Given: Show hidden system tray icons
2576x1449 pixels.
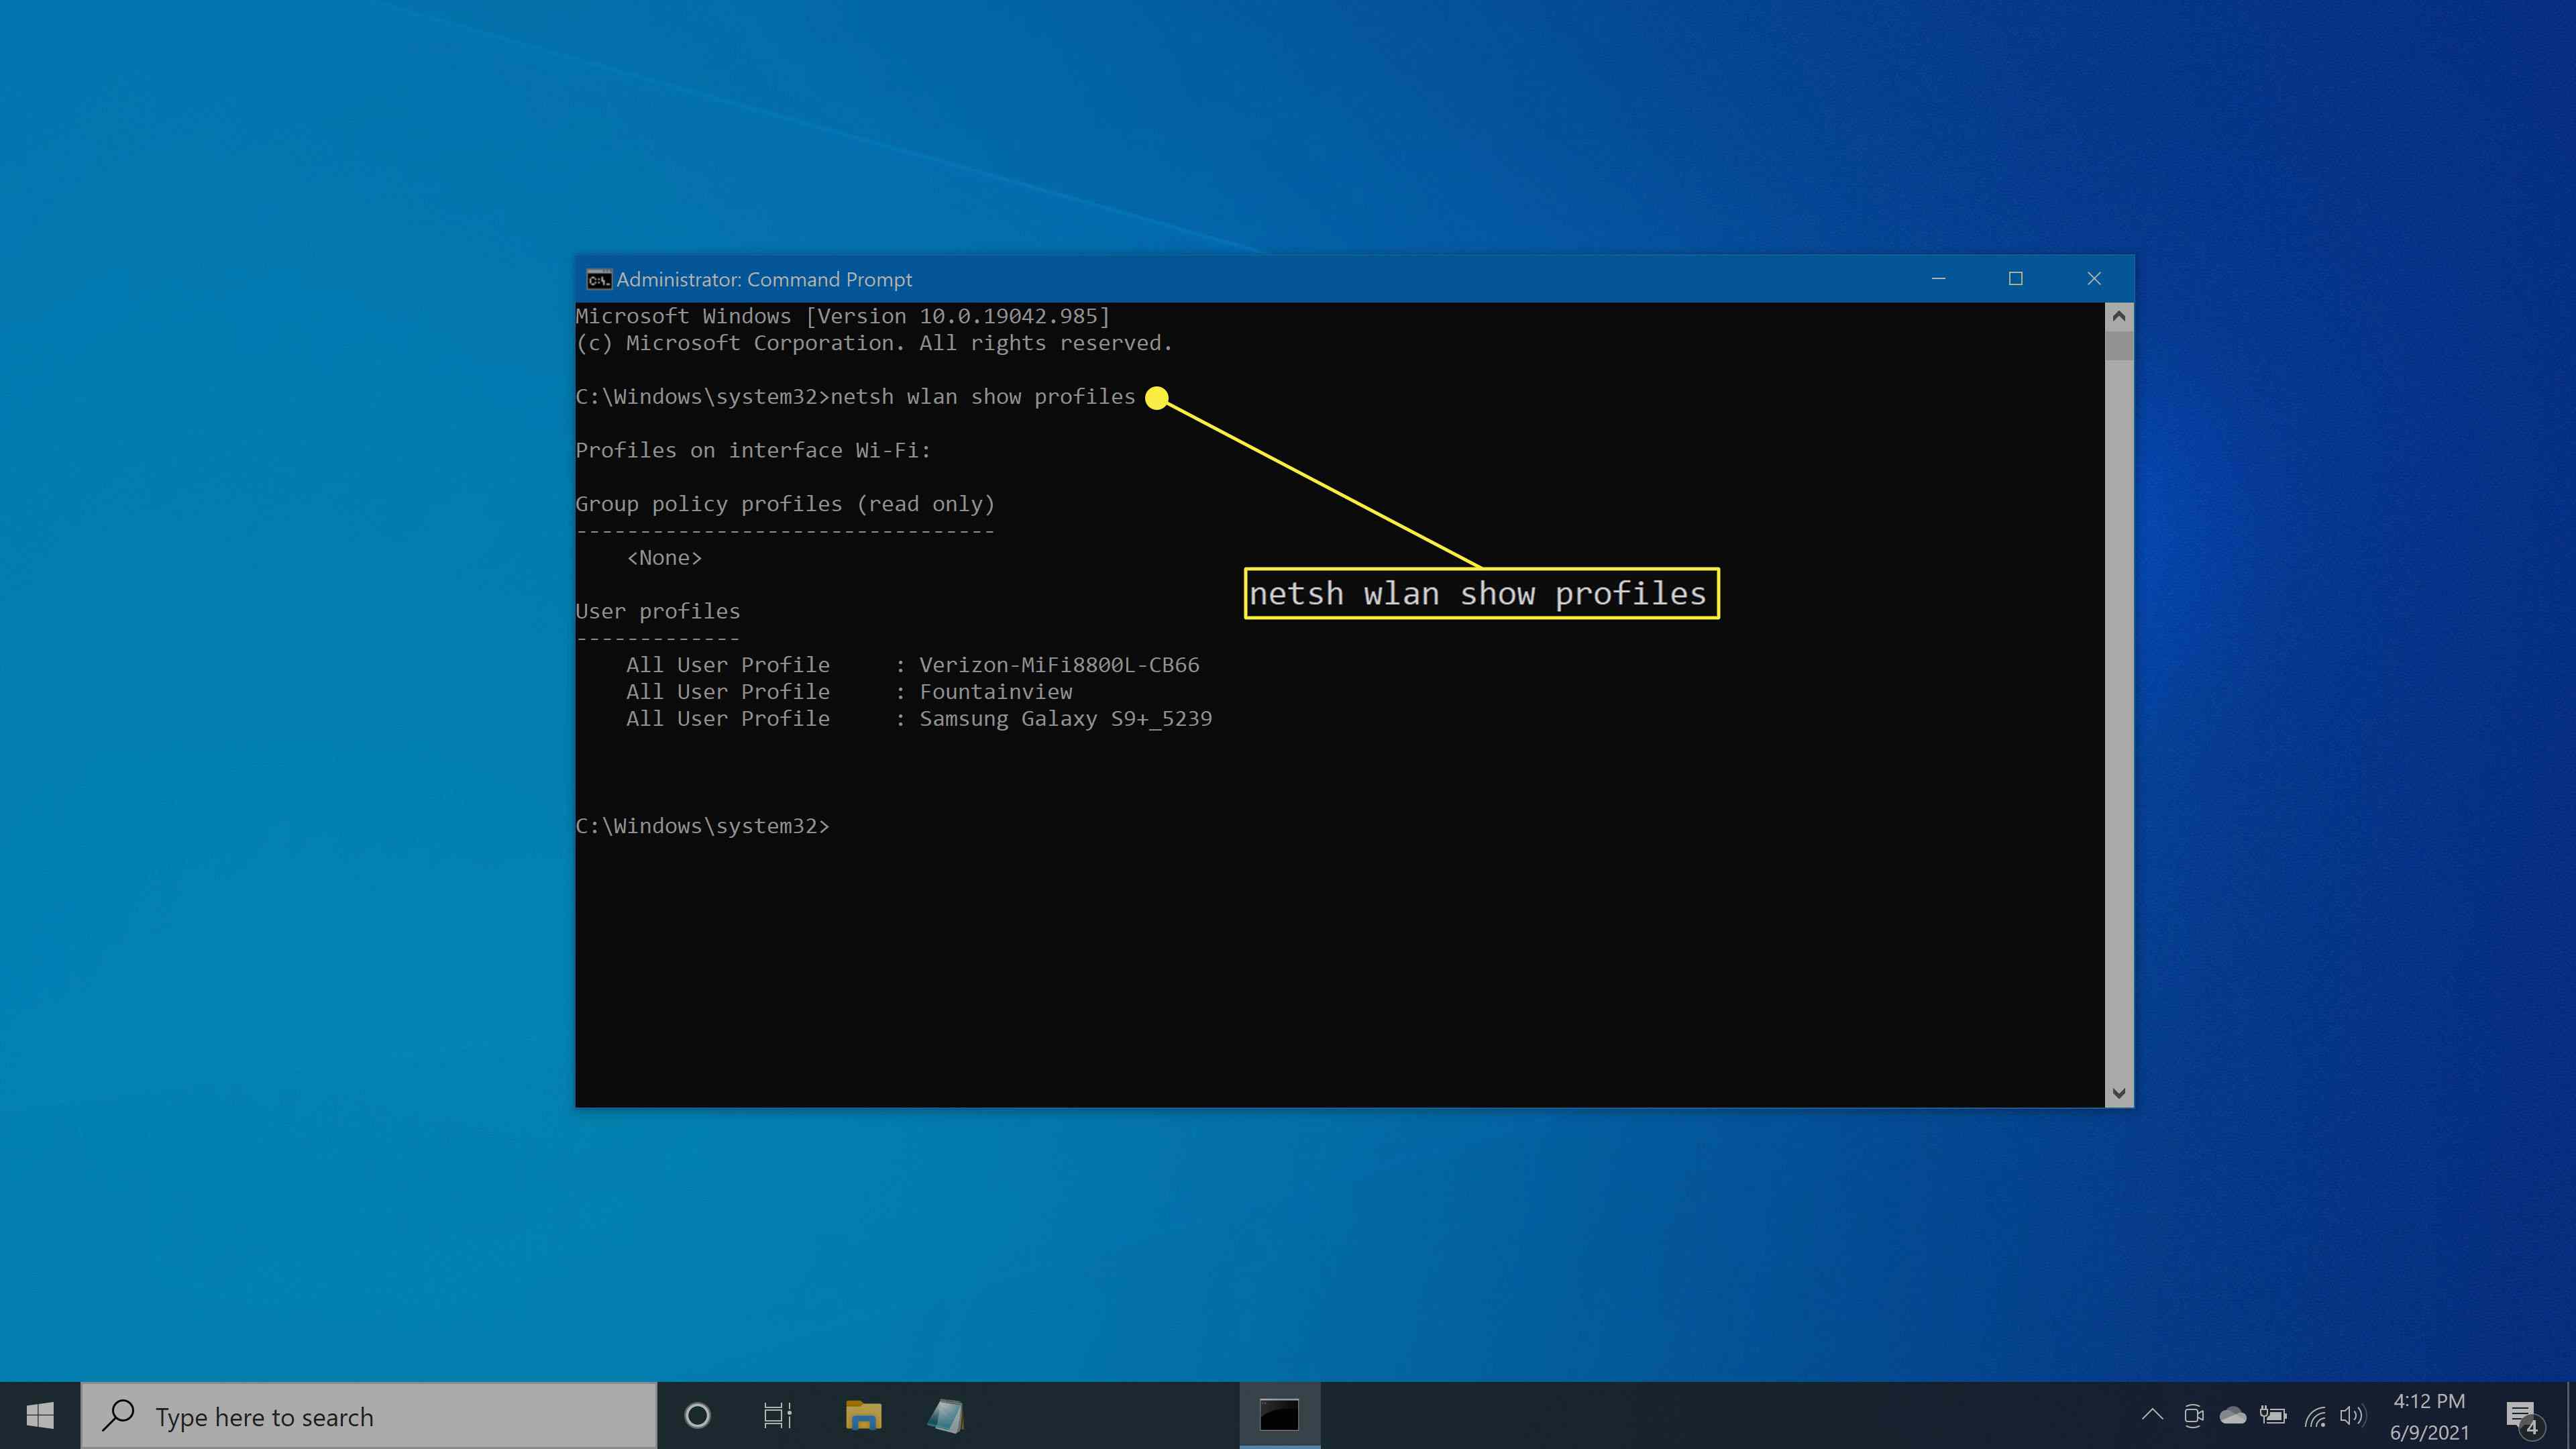Looking at the screenshot, I should (x=2152, y=1415).
